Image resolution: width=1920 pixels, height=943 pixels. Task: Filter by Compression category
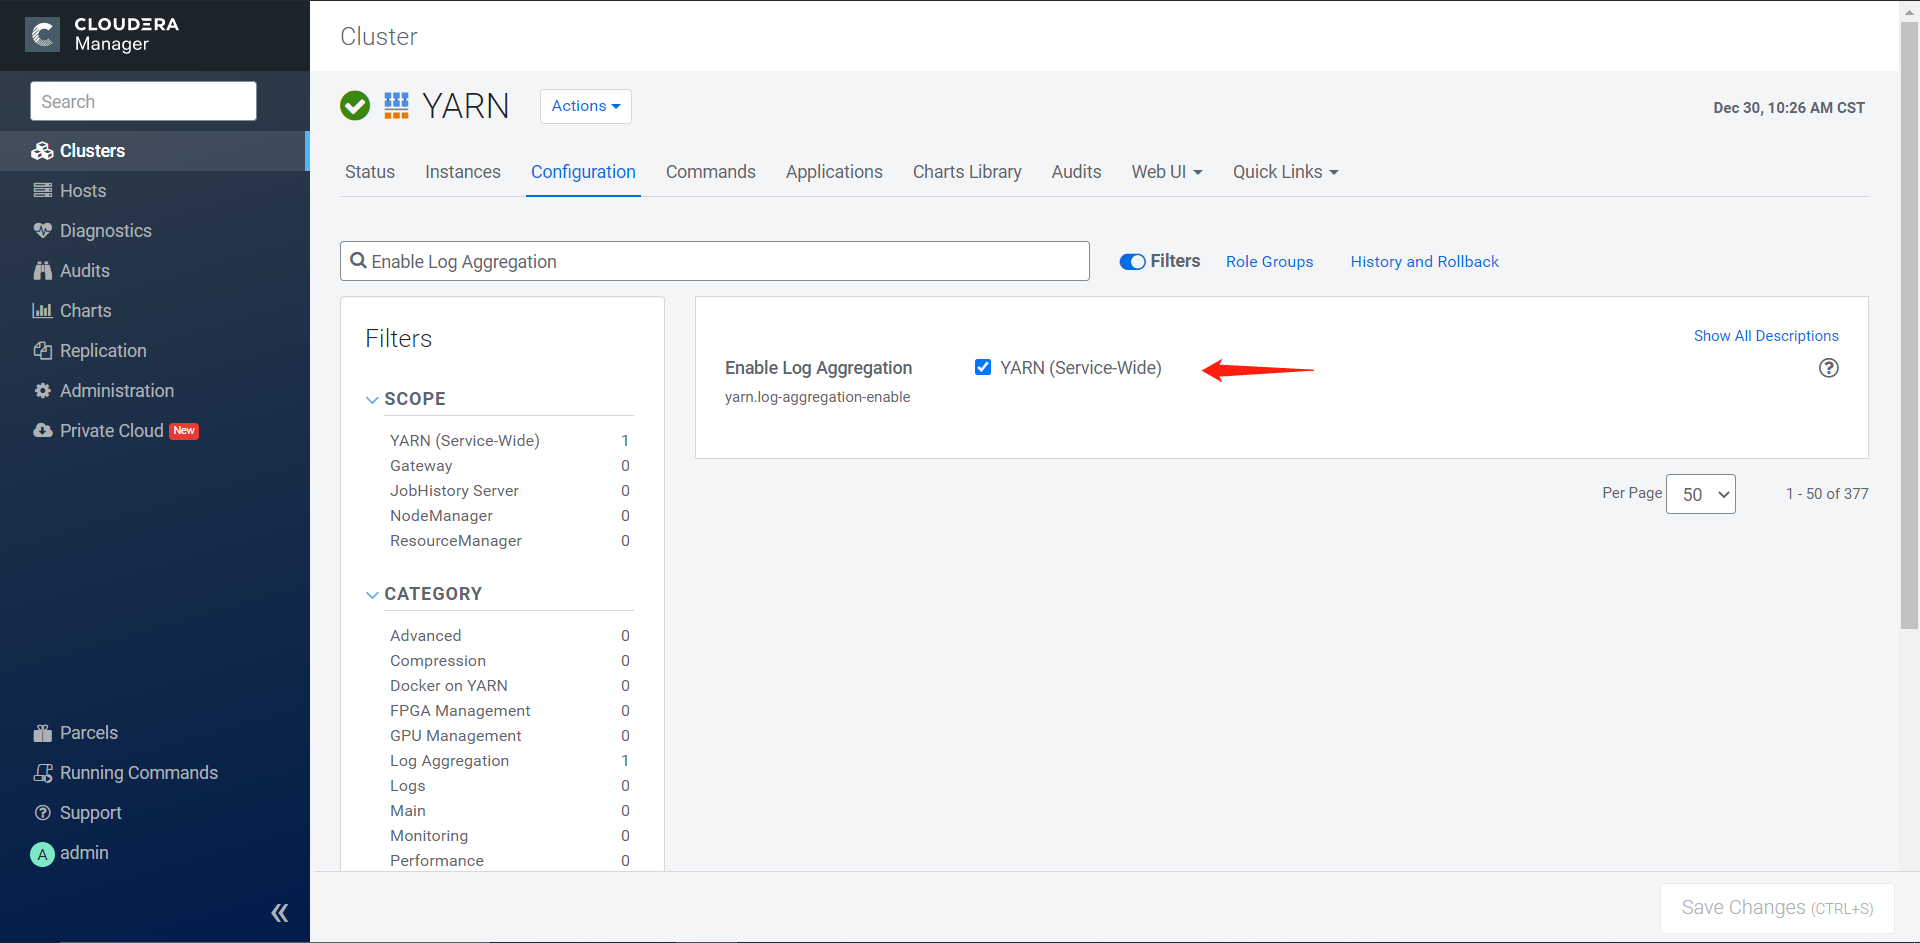(x=438, y=661)
